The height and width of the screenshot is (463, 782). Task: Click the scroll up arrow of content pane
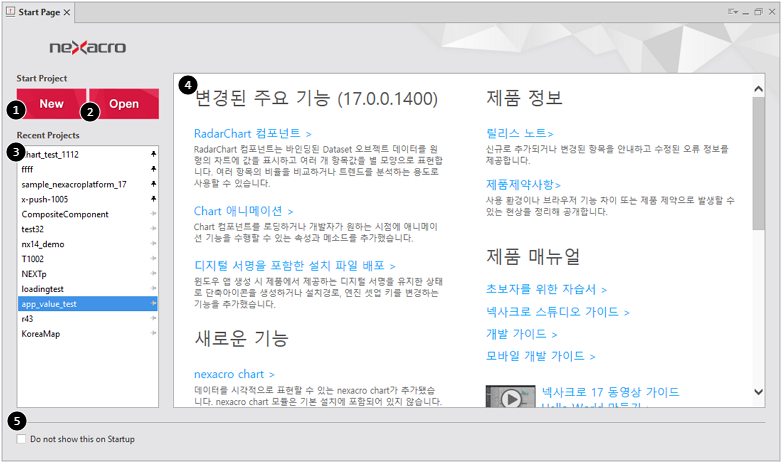click(759, 89)
